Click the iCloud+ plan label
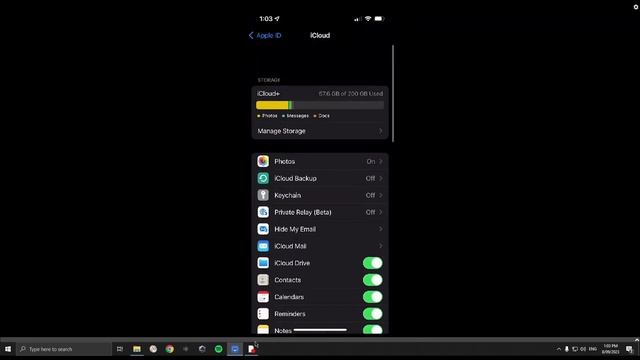The height and width of the screenshot is (360, 640). [268, 93]
